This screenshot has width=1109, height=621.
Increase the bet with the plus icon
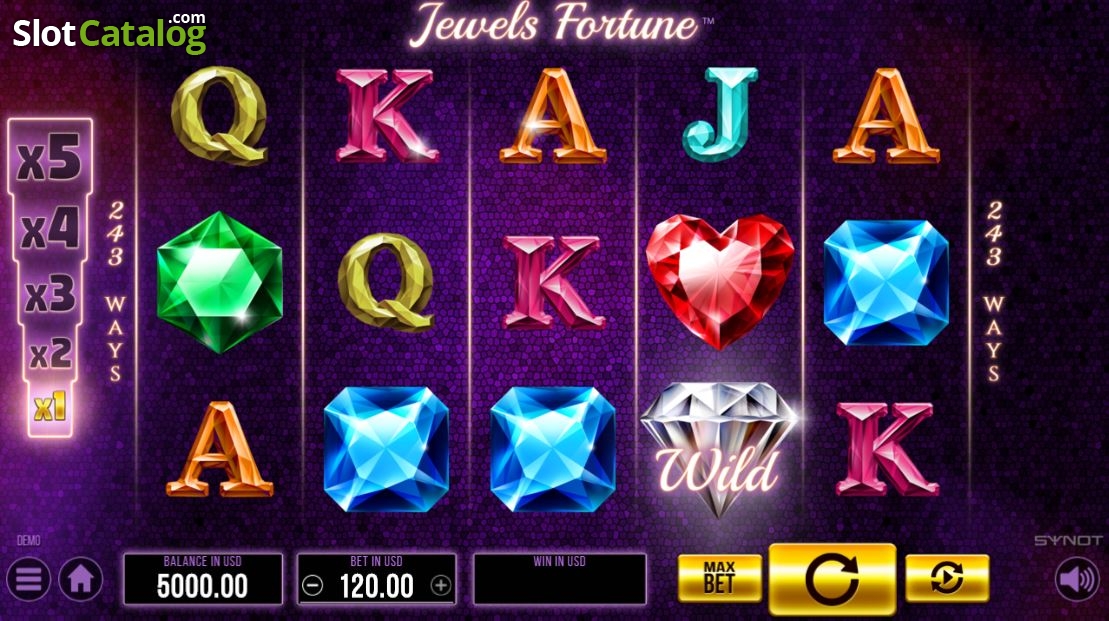[441, 586]
